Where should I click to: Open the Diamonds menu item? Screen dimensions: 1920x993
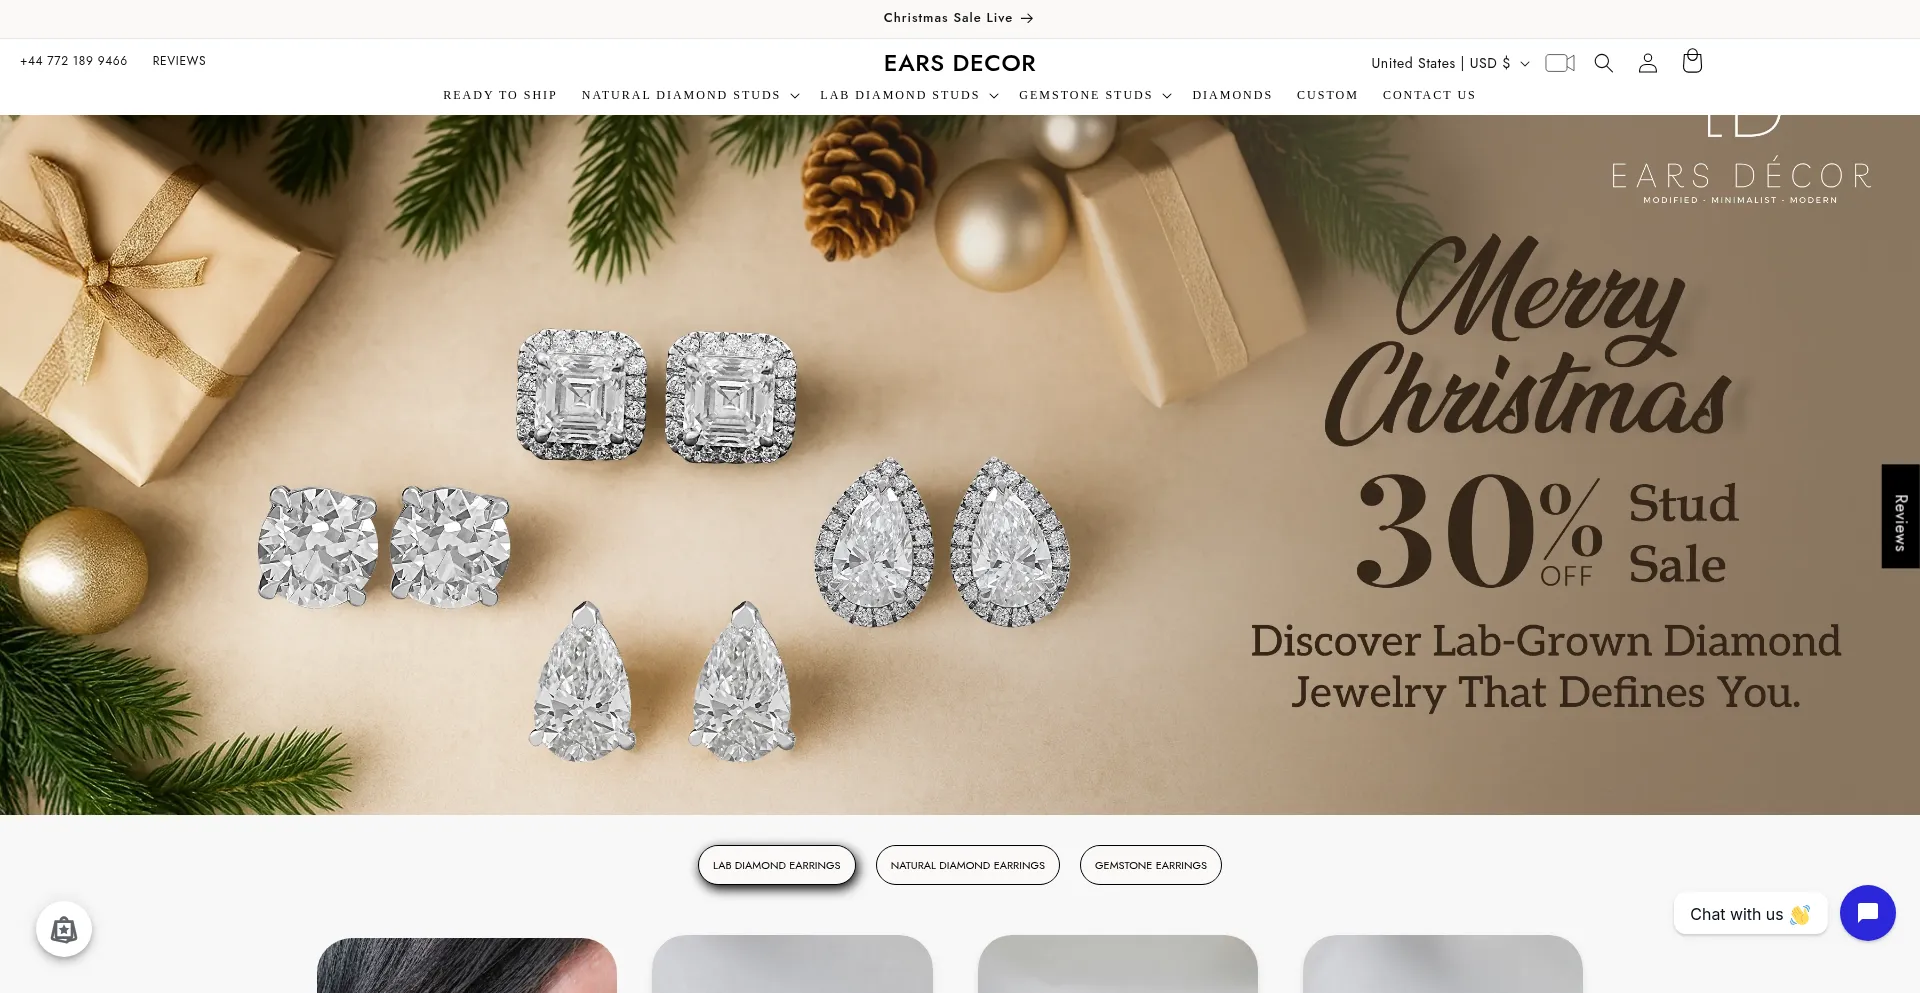[x=1232, y=95]
